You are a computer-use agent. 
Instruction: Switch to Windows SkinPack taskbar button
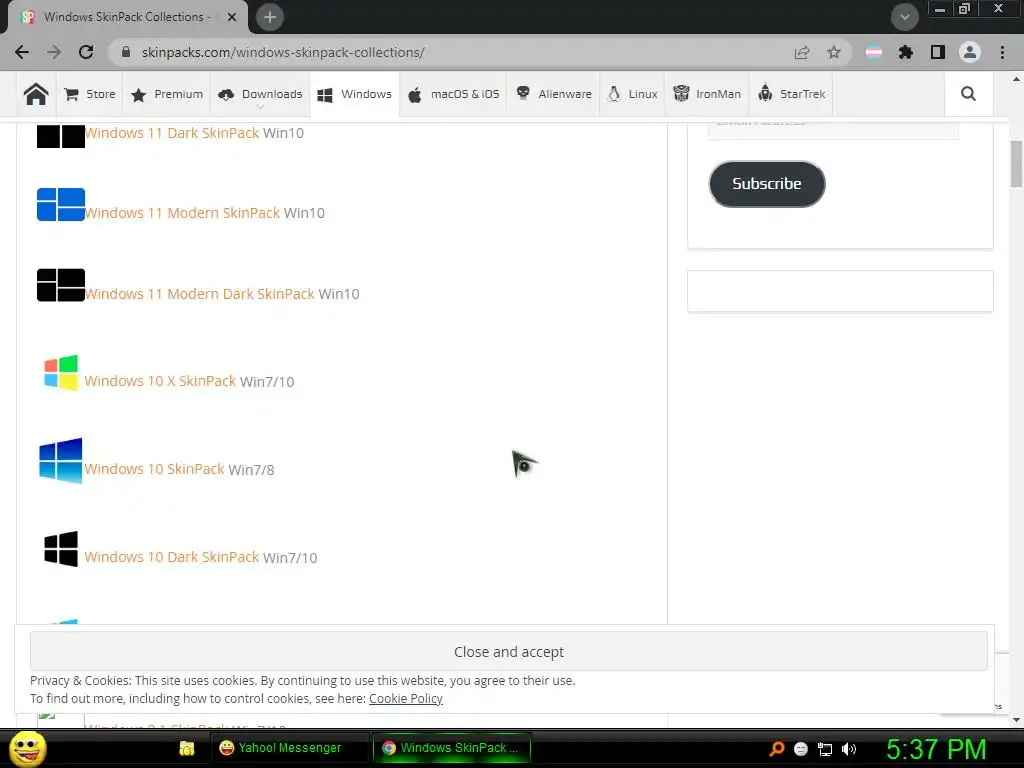click(451, 748)
